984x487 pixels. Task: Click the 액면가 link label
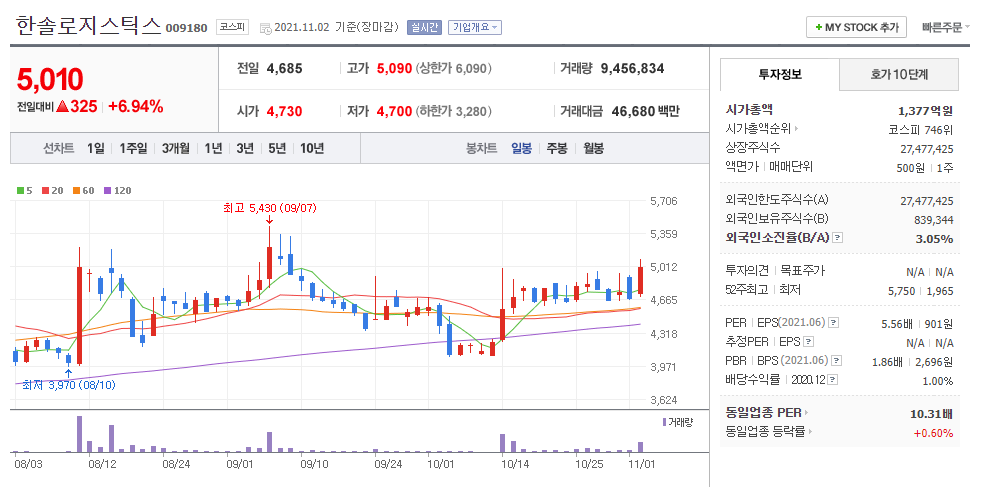tap(742, 167)
